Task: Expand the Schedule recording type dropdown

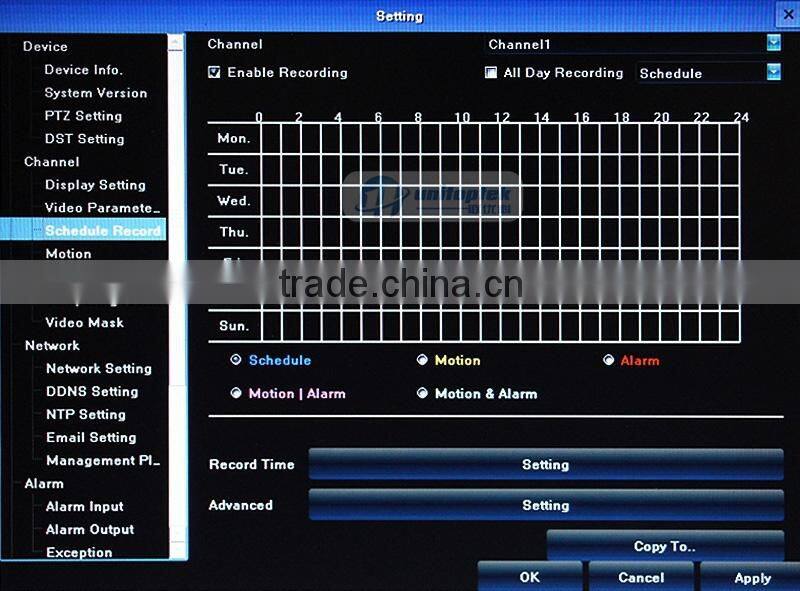Action: [773, 72]
